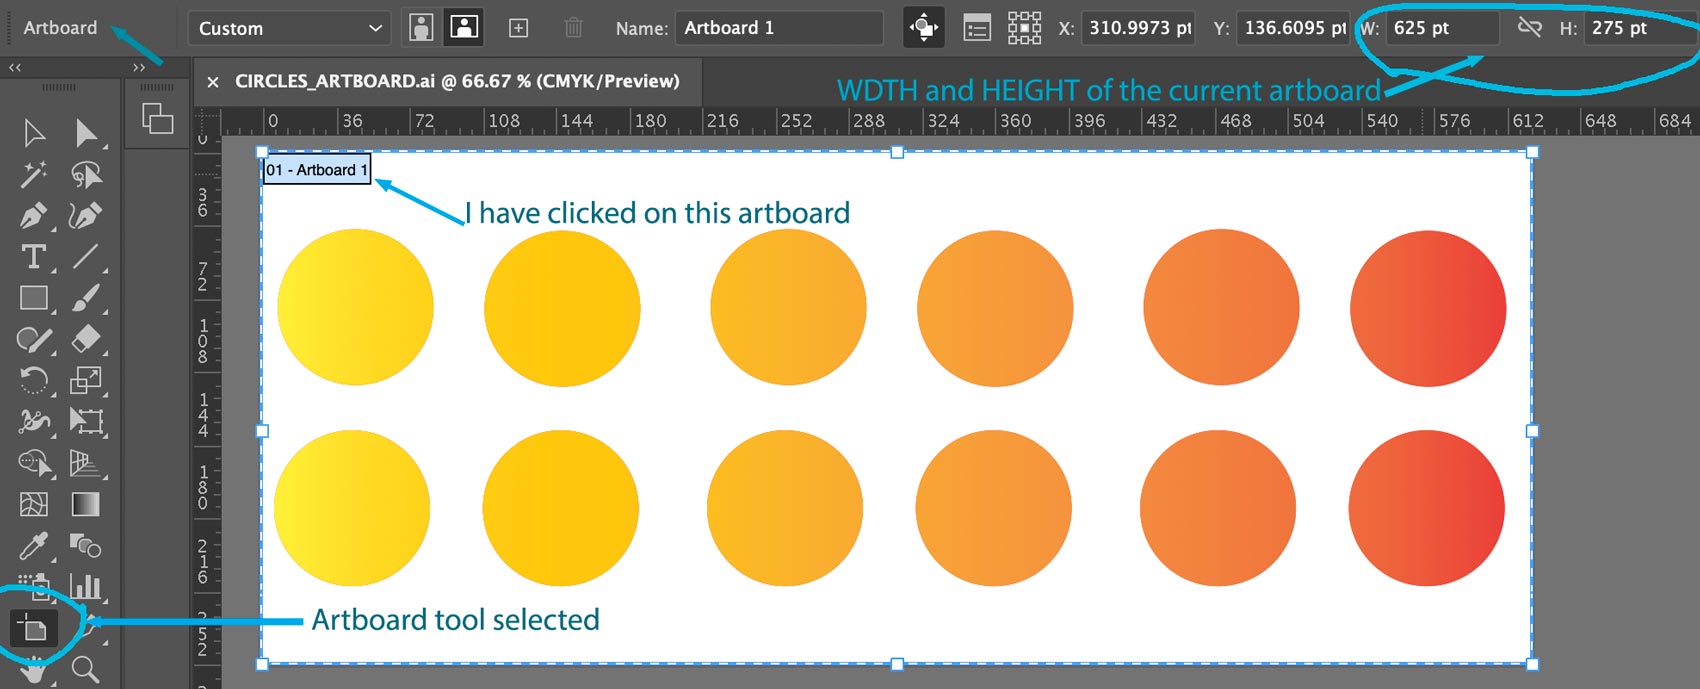Activate the Eyedropper tool
Viewport: 1700px width, 689px height.
coord(33,546)
